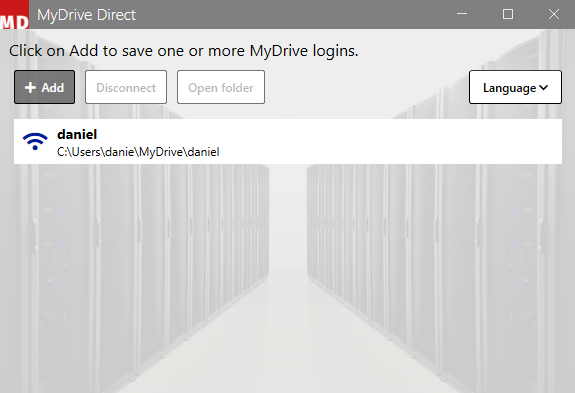575x393 pixels.
Task: Minimize the MyDrive Direct window
Action: pyautogui.click(x=462, y=14)
